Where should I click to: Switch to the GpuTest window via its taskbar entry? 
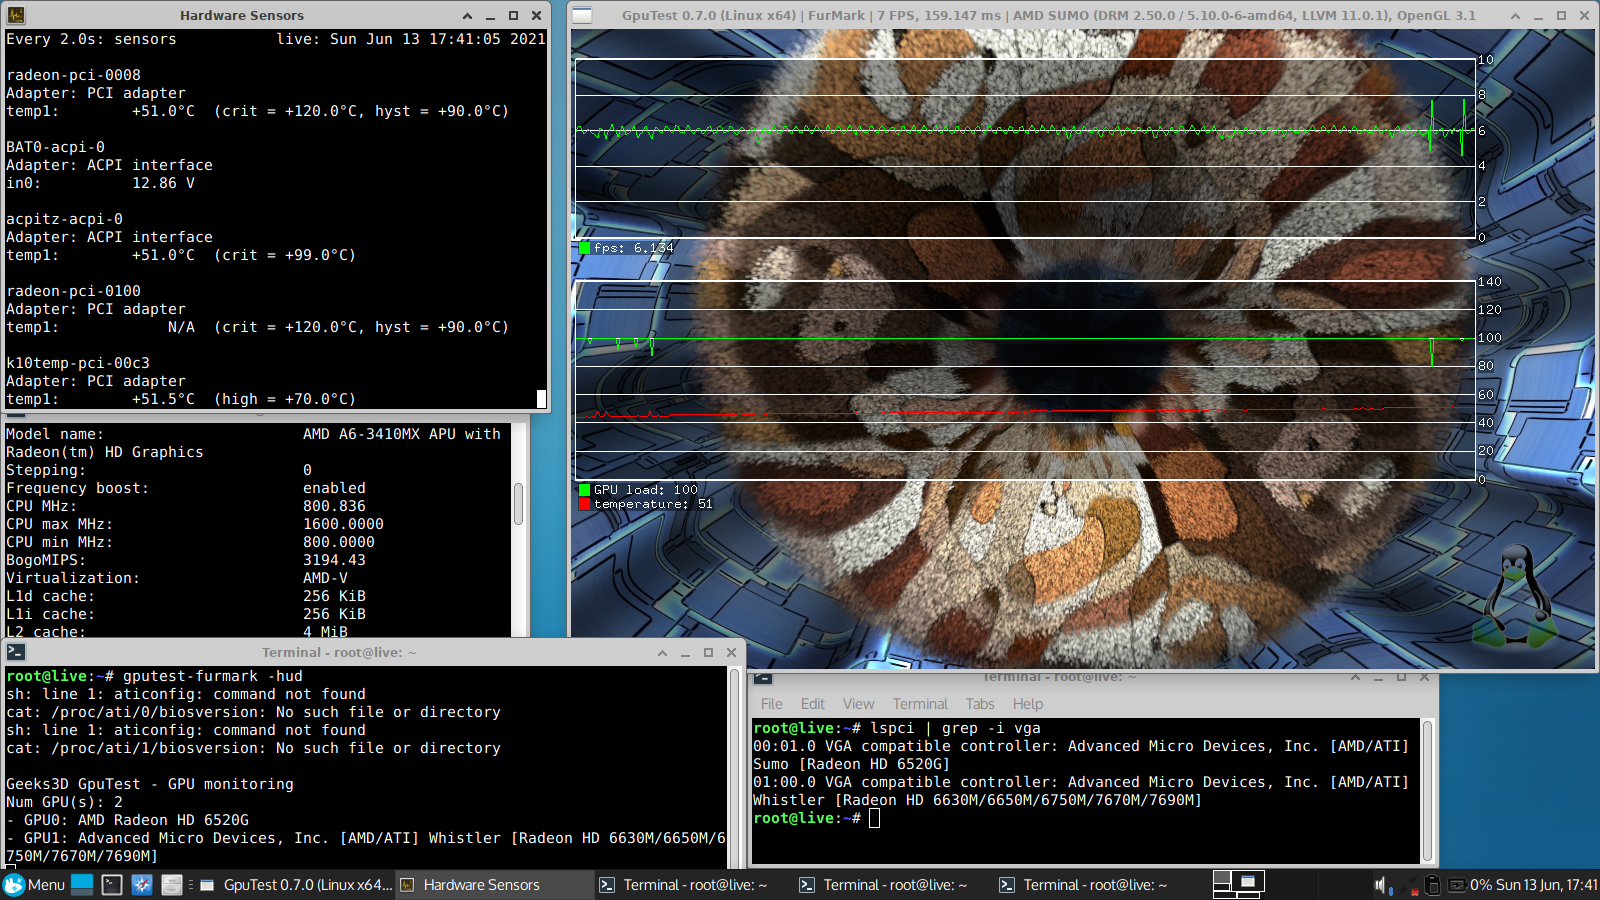click(300, 885)
